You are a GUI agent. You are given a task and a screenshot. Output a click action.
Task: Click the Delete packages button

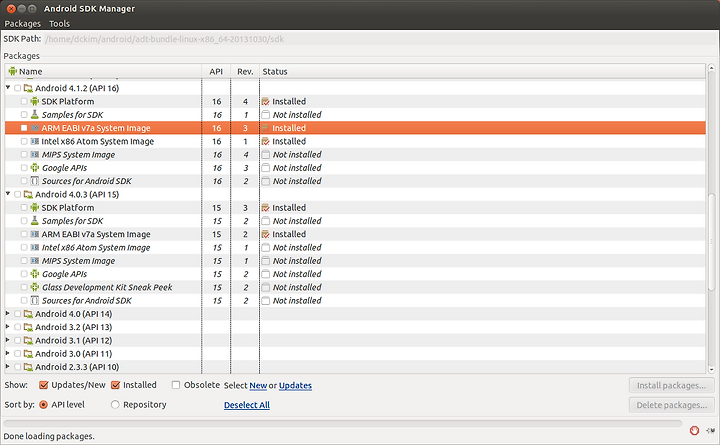click(x=671, y=405)
